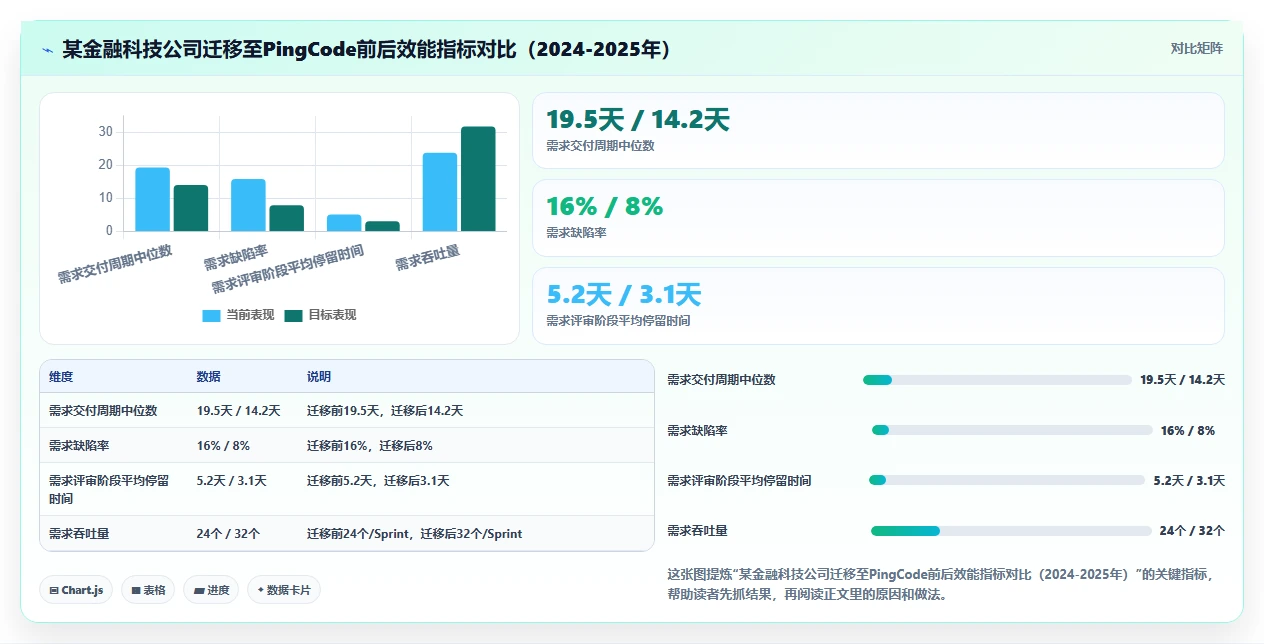Click the 5.2天 / 3.1天 table cell
Viewport: 1264px width, 644px height.
coord(232,481)
